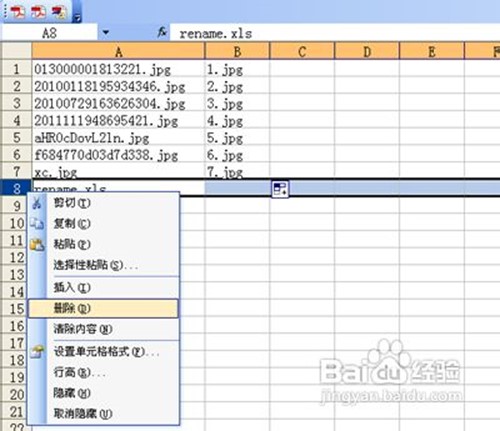
Task: Select row 7 header
Action: 16,172
